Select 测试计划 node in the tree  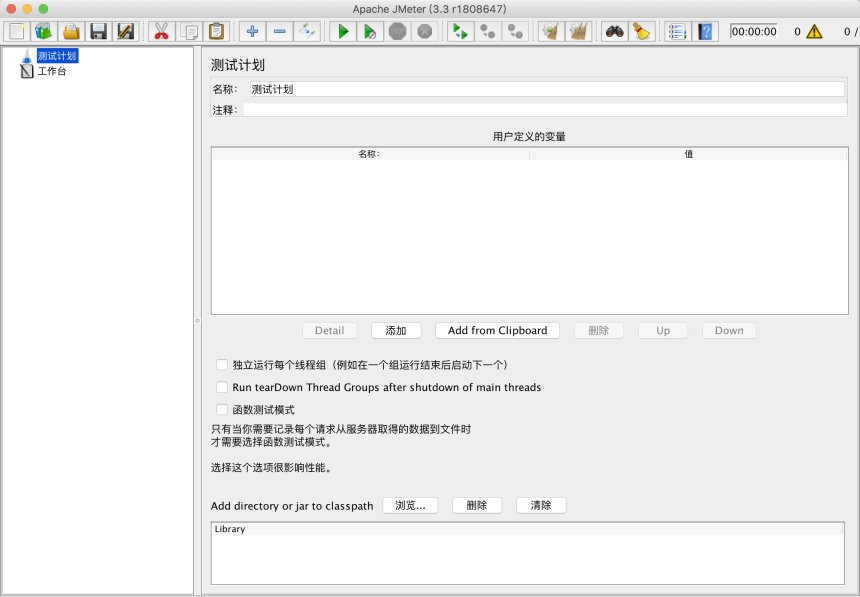pos(57,56)
